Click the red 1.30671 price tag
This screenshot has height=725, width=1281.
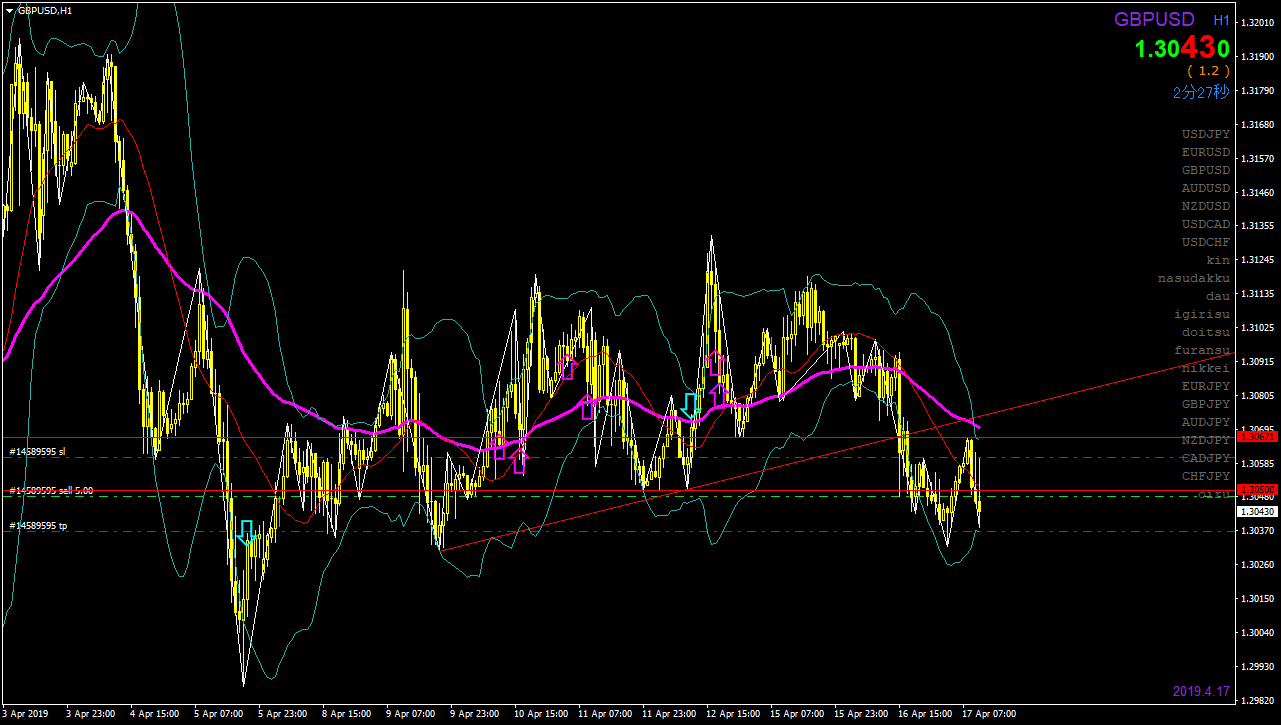click(x=1257, y=437)
